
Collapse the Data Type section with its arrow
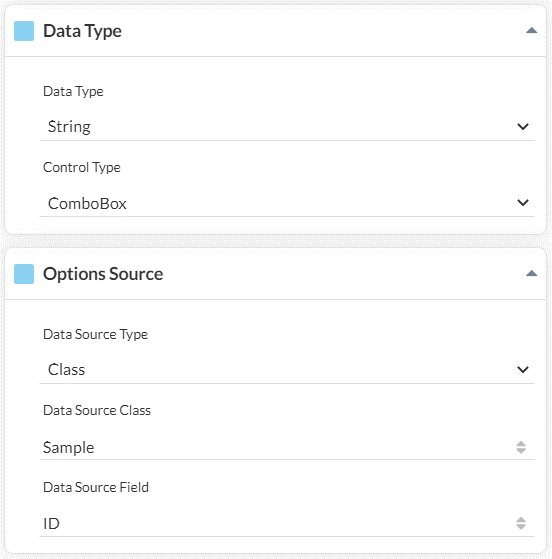[x=531, y=30]
